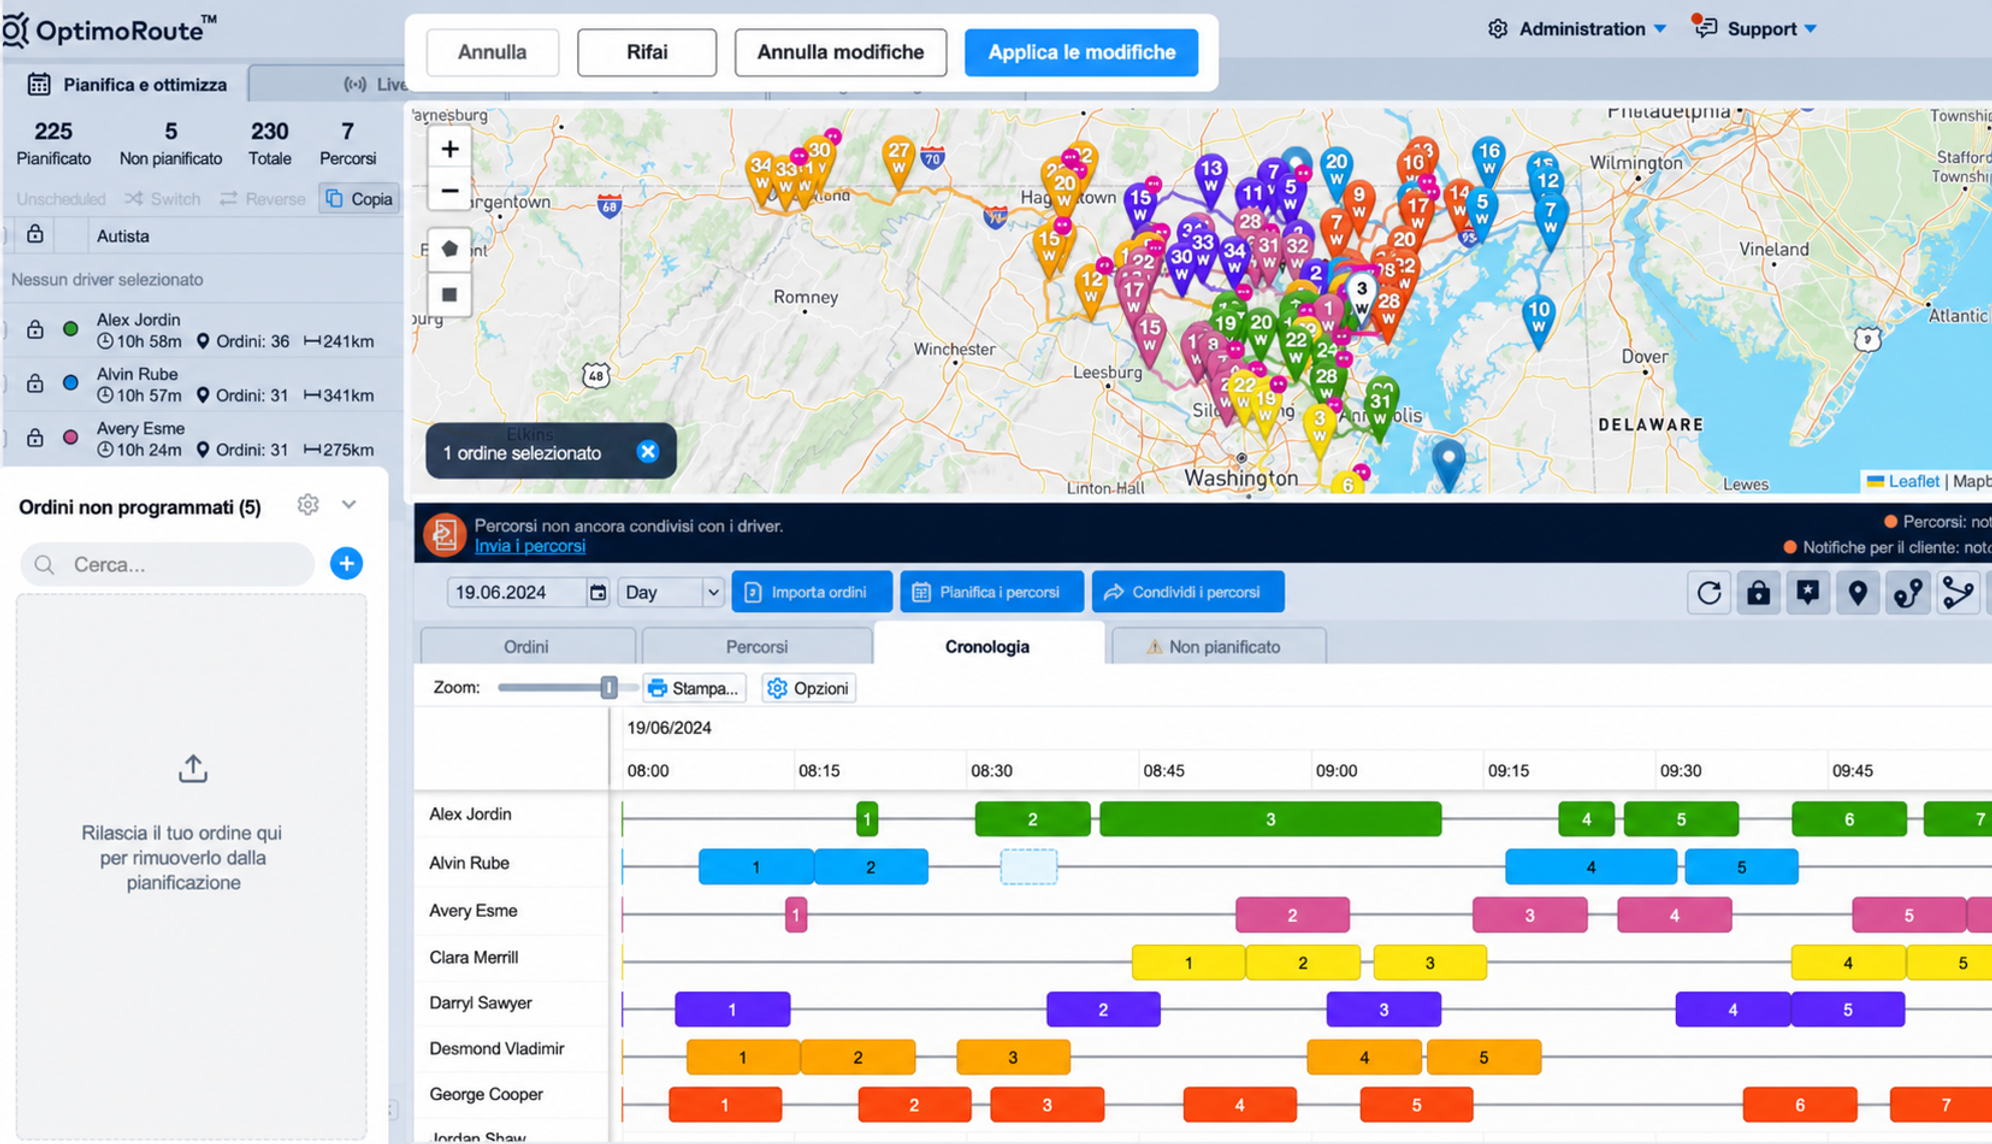Click the date field 19.06.2024

click(x=516, y=592)
